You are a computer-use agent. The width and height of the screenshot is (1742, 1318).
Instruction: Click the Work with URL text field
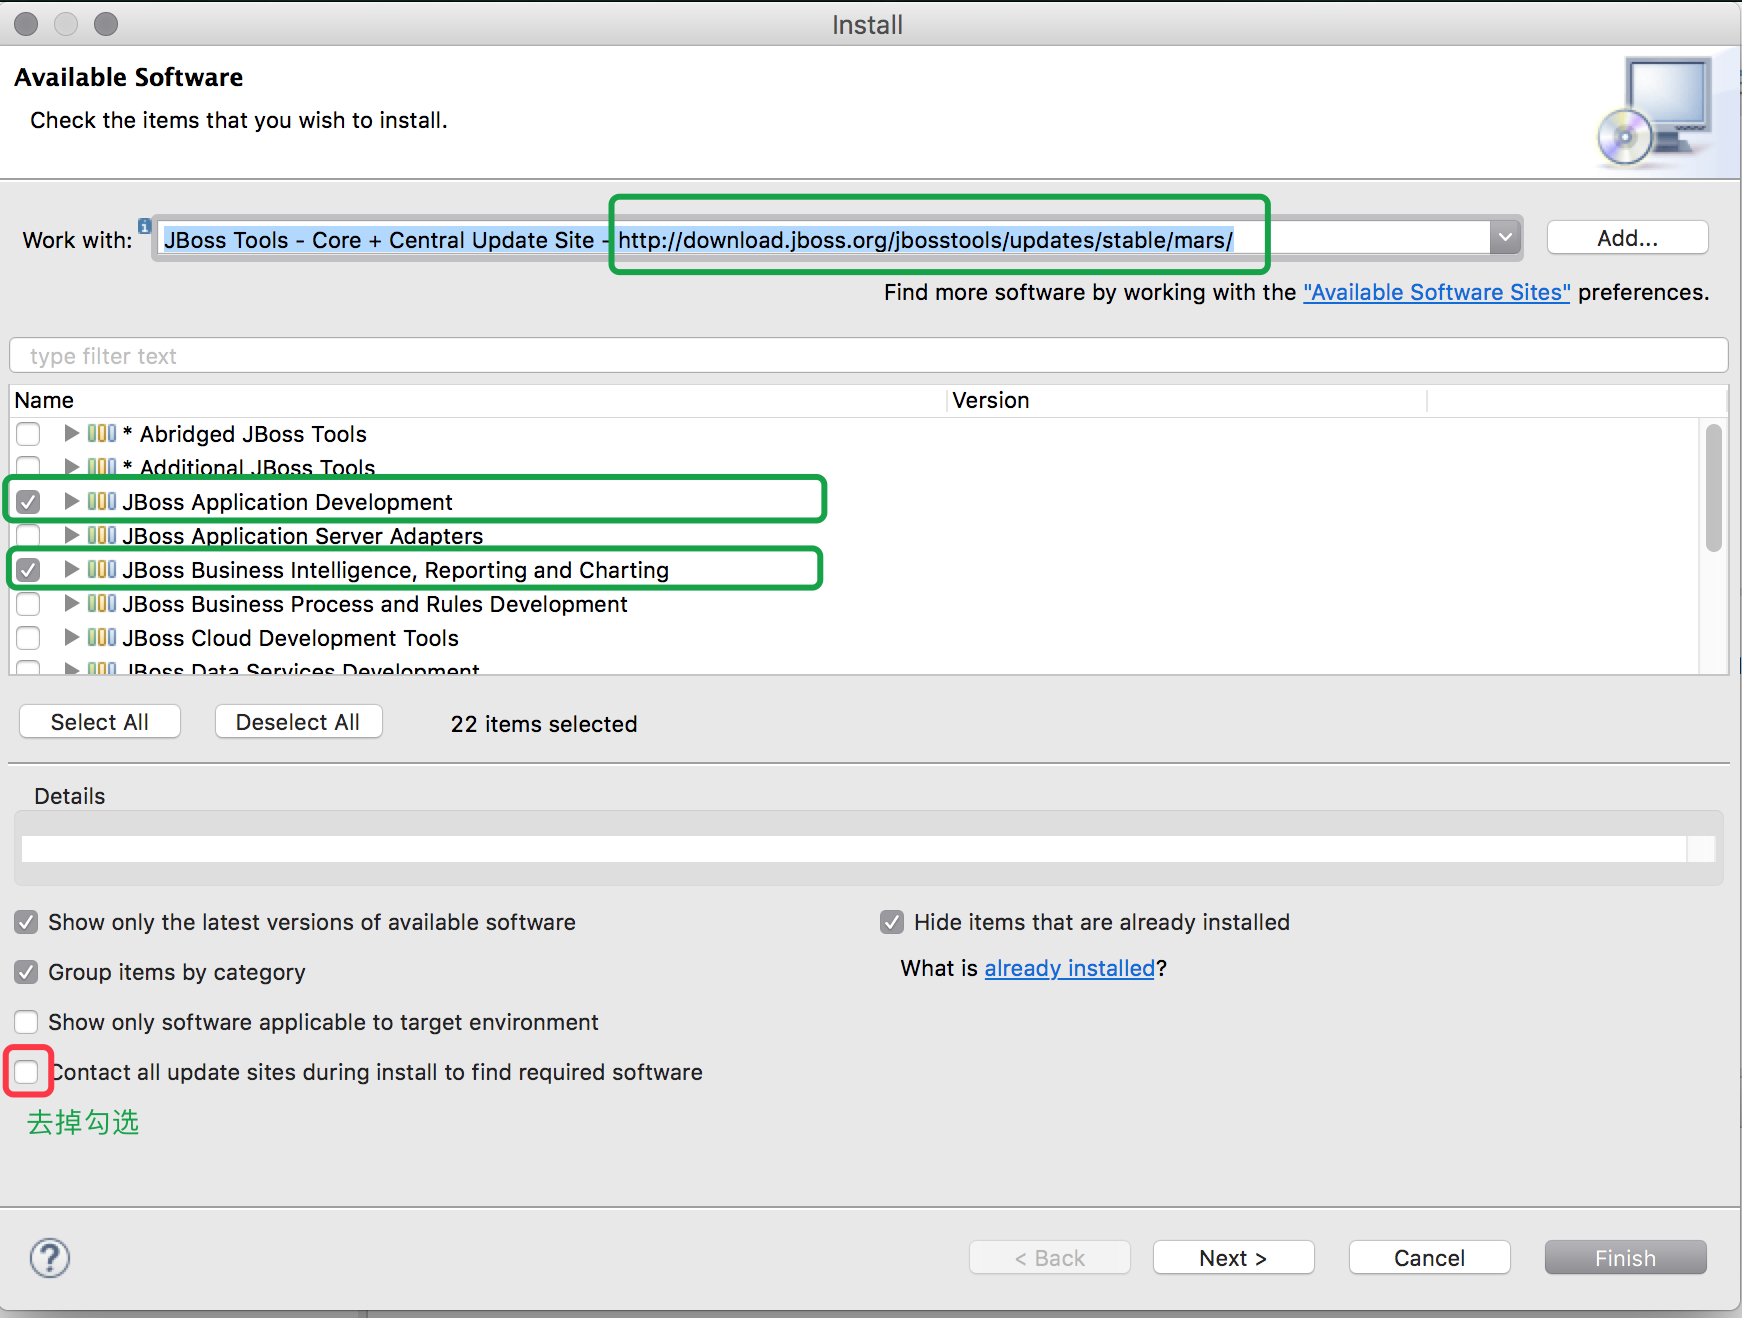[x=824, y=239]
